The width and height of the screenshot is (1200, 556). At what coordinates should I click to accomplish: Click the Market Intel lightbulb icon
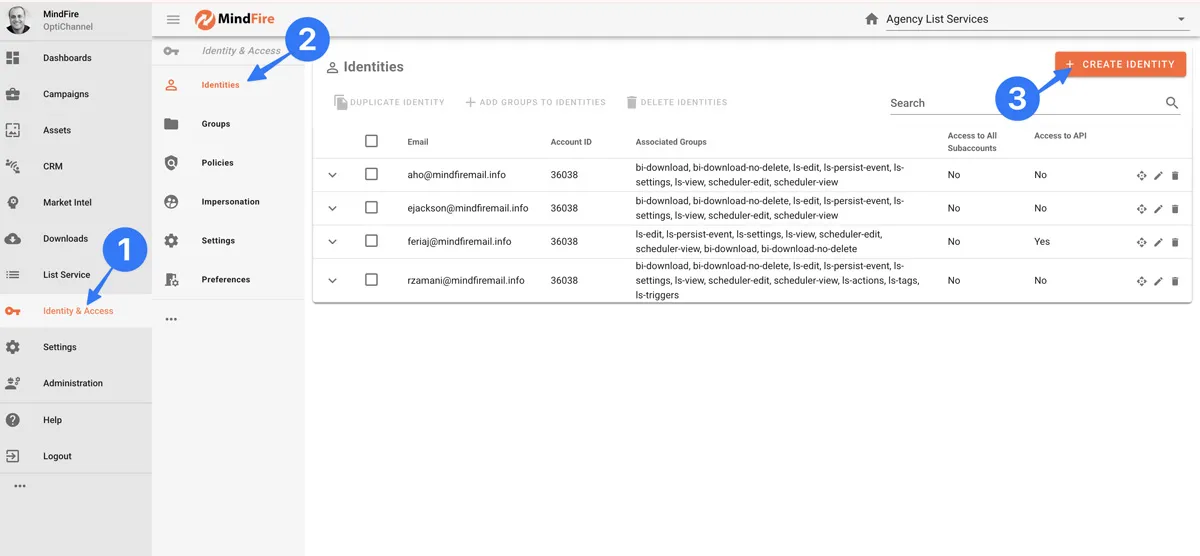(13, 202)
